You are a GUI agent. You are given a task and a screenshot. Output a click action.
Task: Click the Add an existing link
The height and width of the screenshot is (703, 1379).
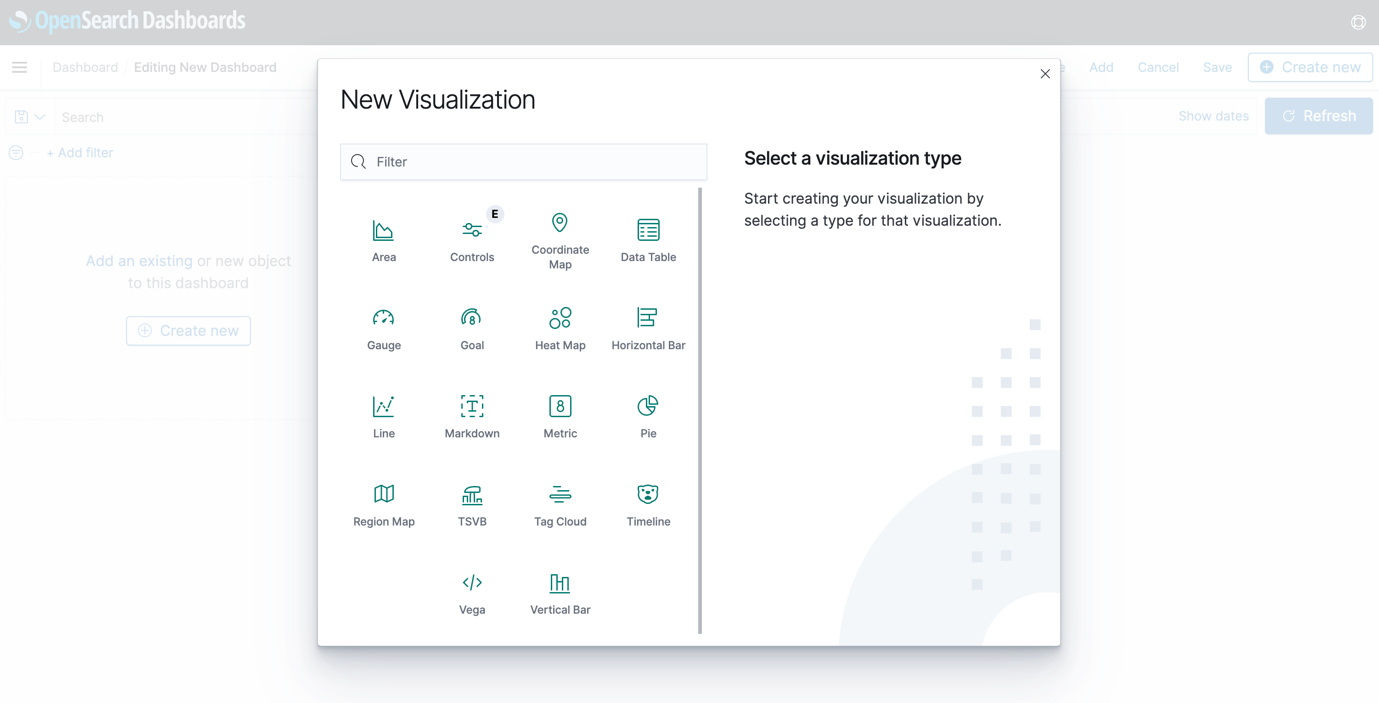coord(139,261)
